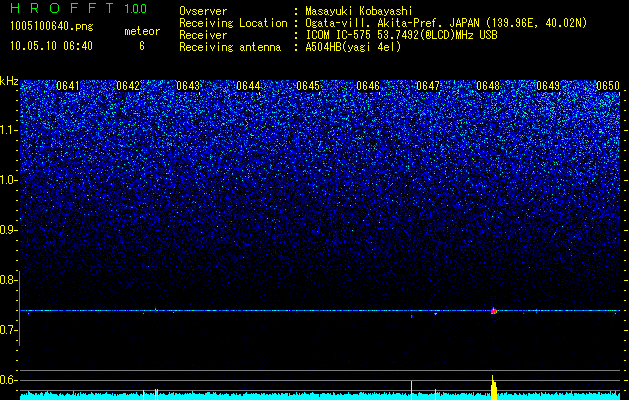Click the 0.7 kHz axis label
Image resolution: width=629 pixels, height=400 pixels.
coord(8,330)
